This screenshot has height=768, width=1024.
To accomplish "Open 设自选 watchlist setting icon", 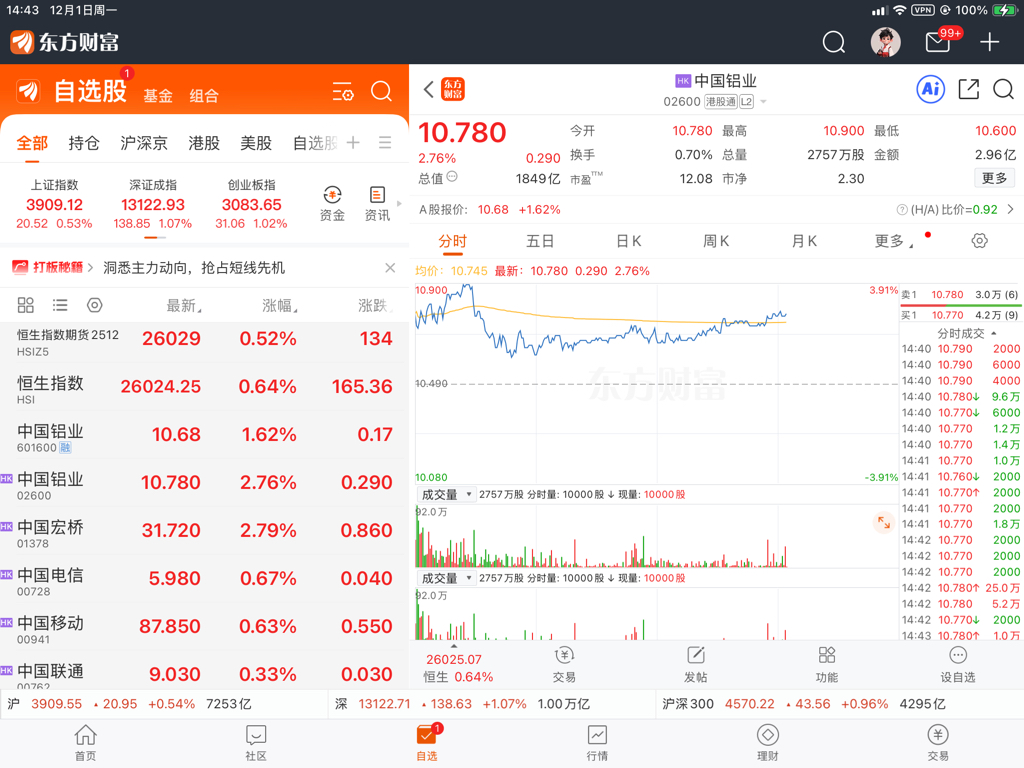I will (957, 665).
